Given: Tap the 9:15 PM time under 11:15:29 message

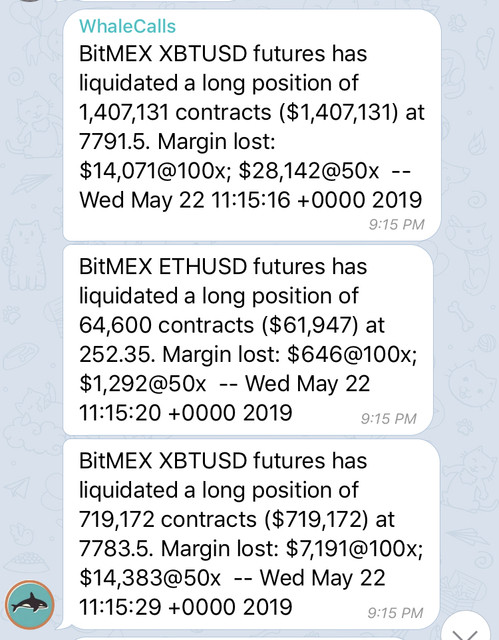Looking at the screenshot, I should [395, 613].
